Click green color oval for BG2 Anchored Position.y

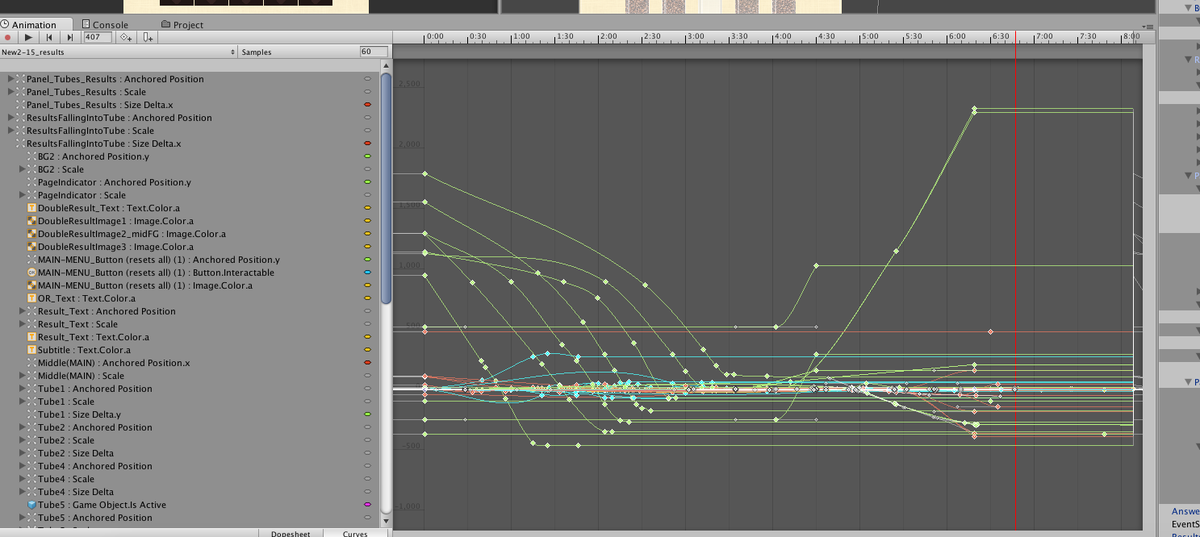[x=368, y=157]
